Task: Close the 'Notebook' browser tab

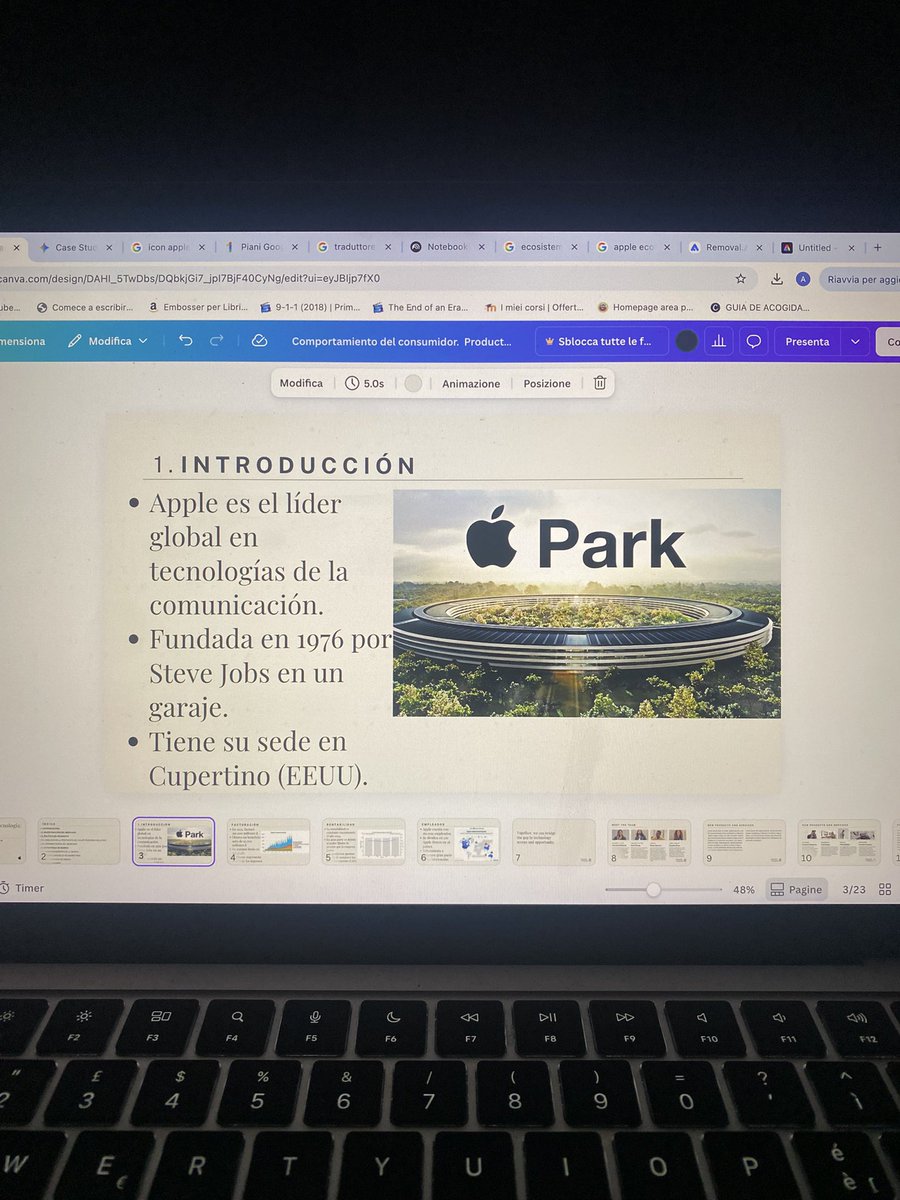Action: [x=481, y=247]
